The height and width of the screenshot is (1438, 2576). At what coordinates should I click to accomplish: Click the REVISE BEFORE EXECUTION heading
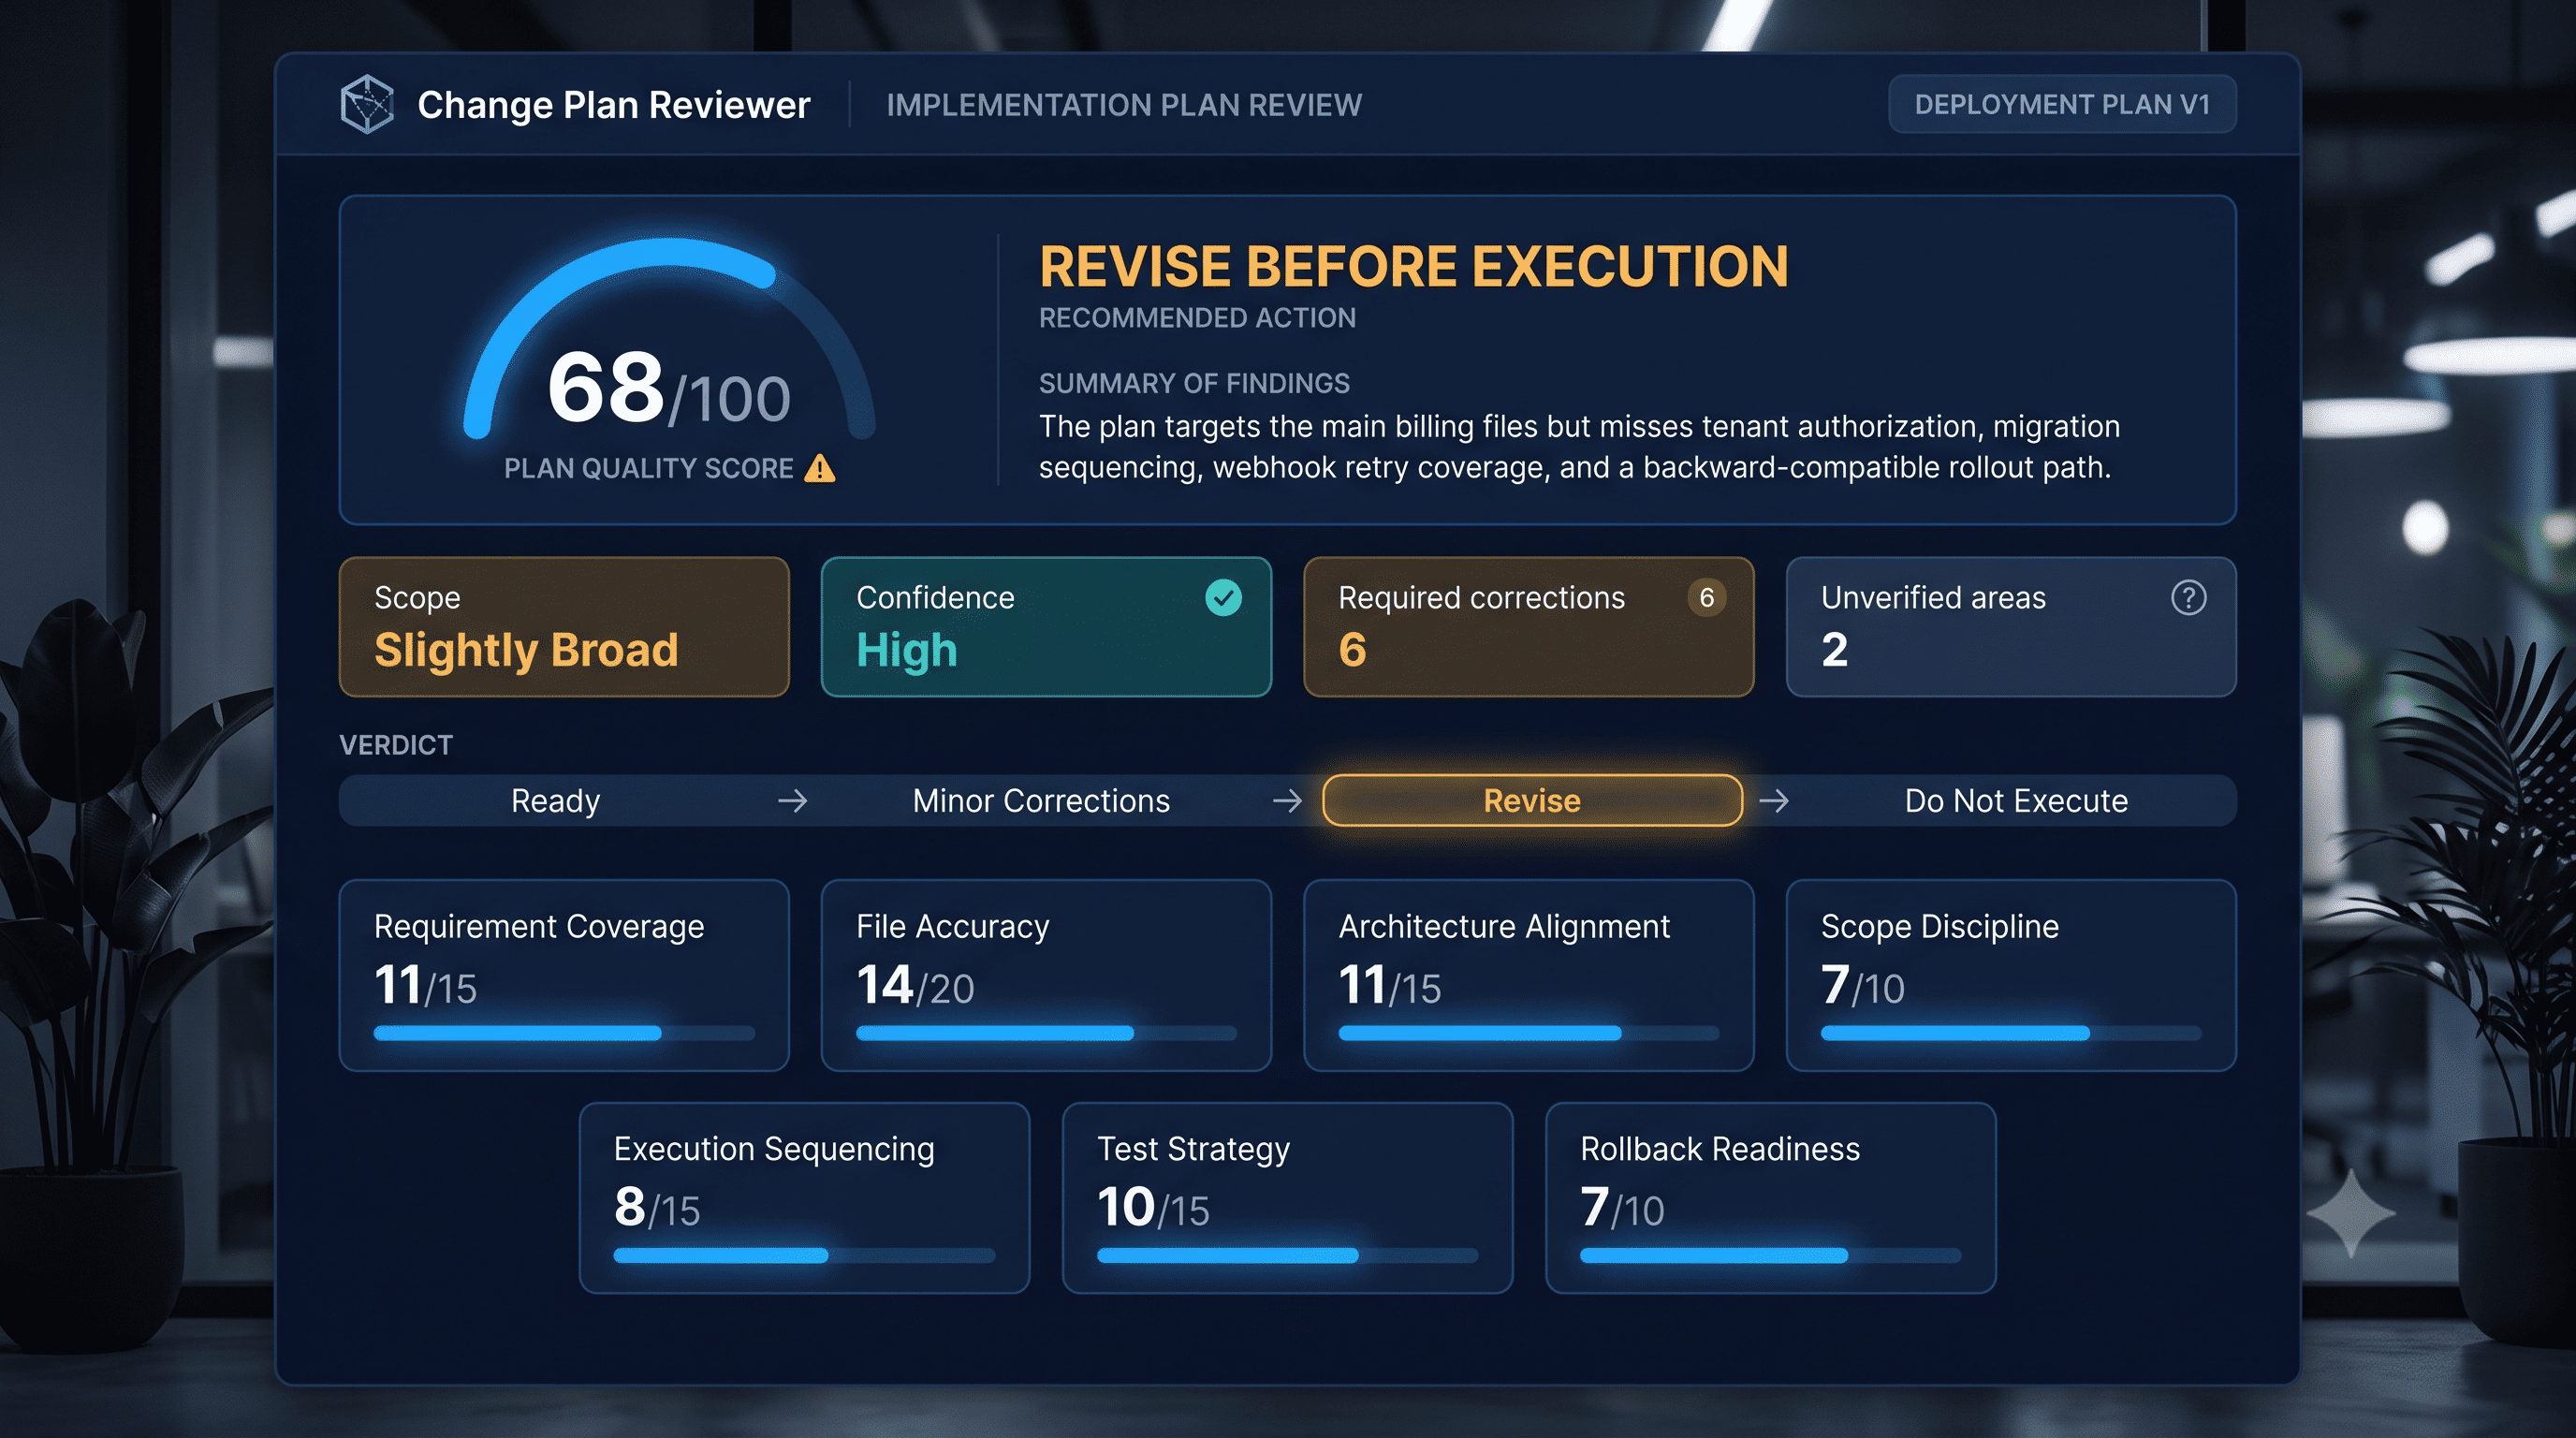pos(1413,266)
